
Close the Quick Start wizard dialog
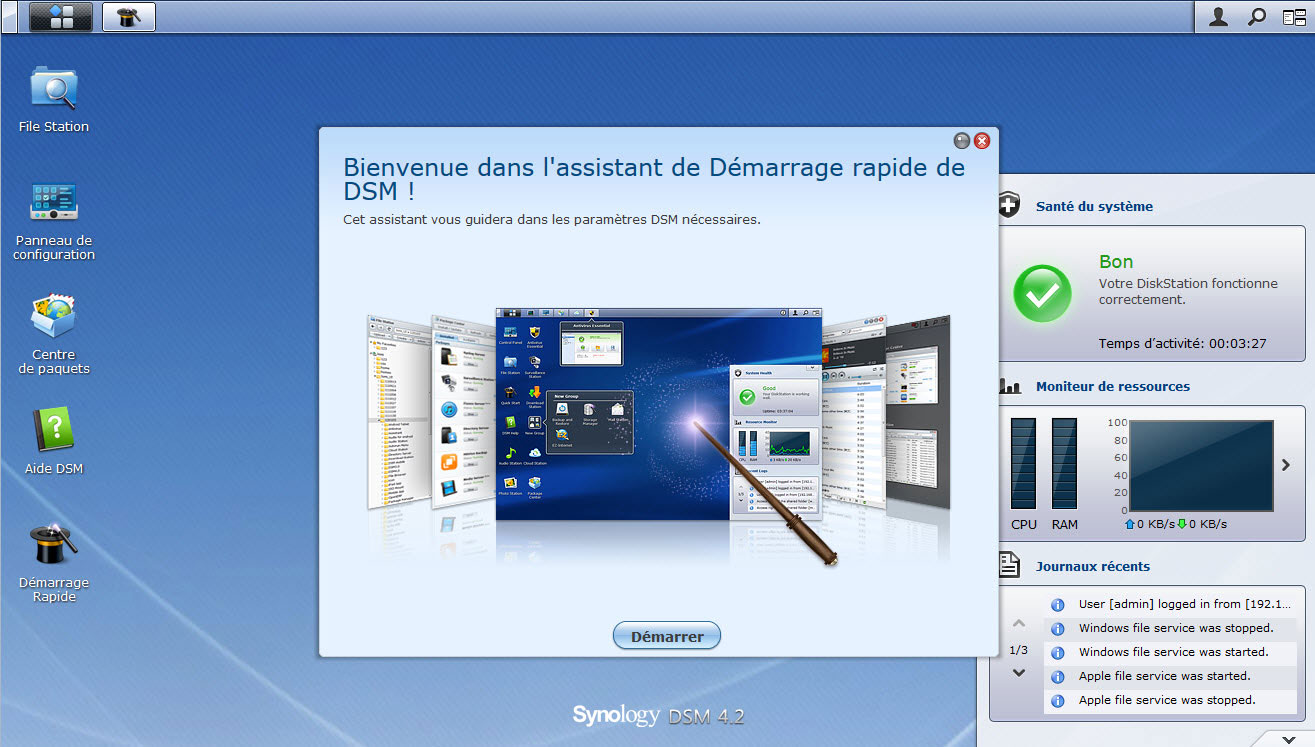(982, 141)
